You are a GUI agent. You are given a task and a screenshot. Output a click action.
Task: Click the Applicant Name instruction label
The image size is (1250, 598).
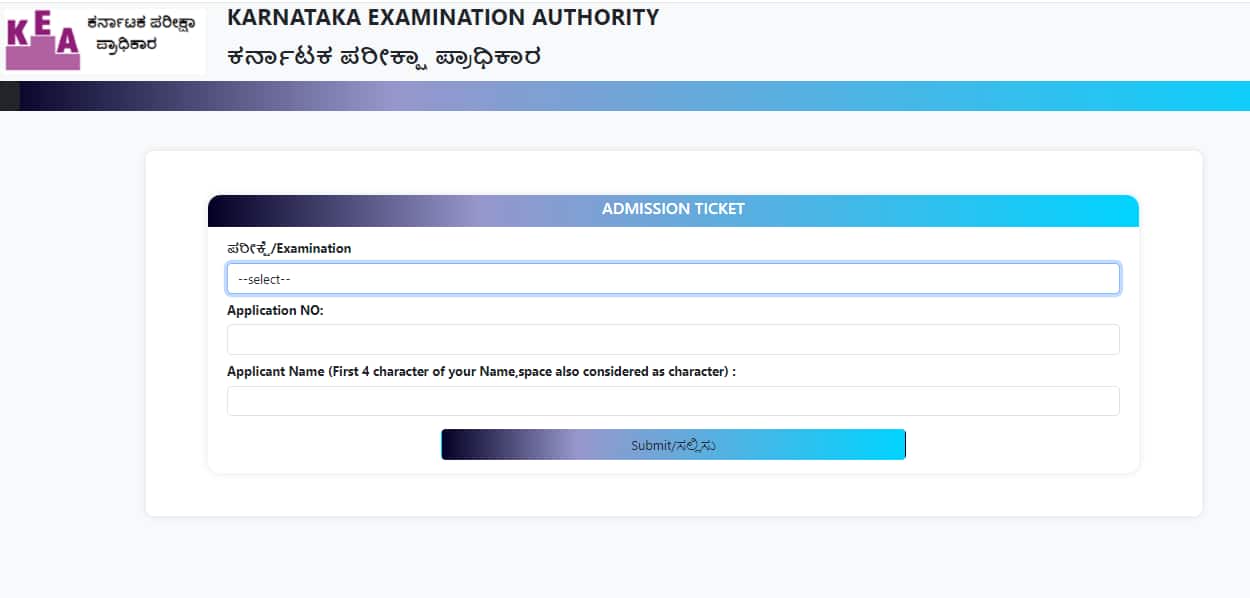click(x=481, y=372)
